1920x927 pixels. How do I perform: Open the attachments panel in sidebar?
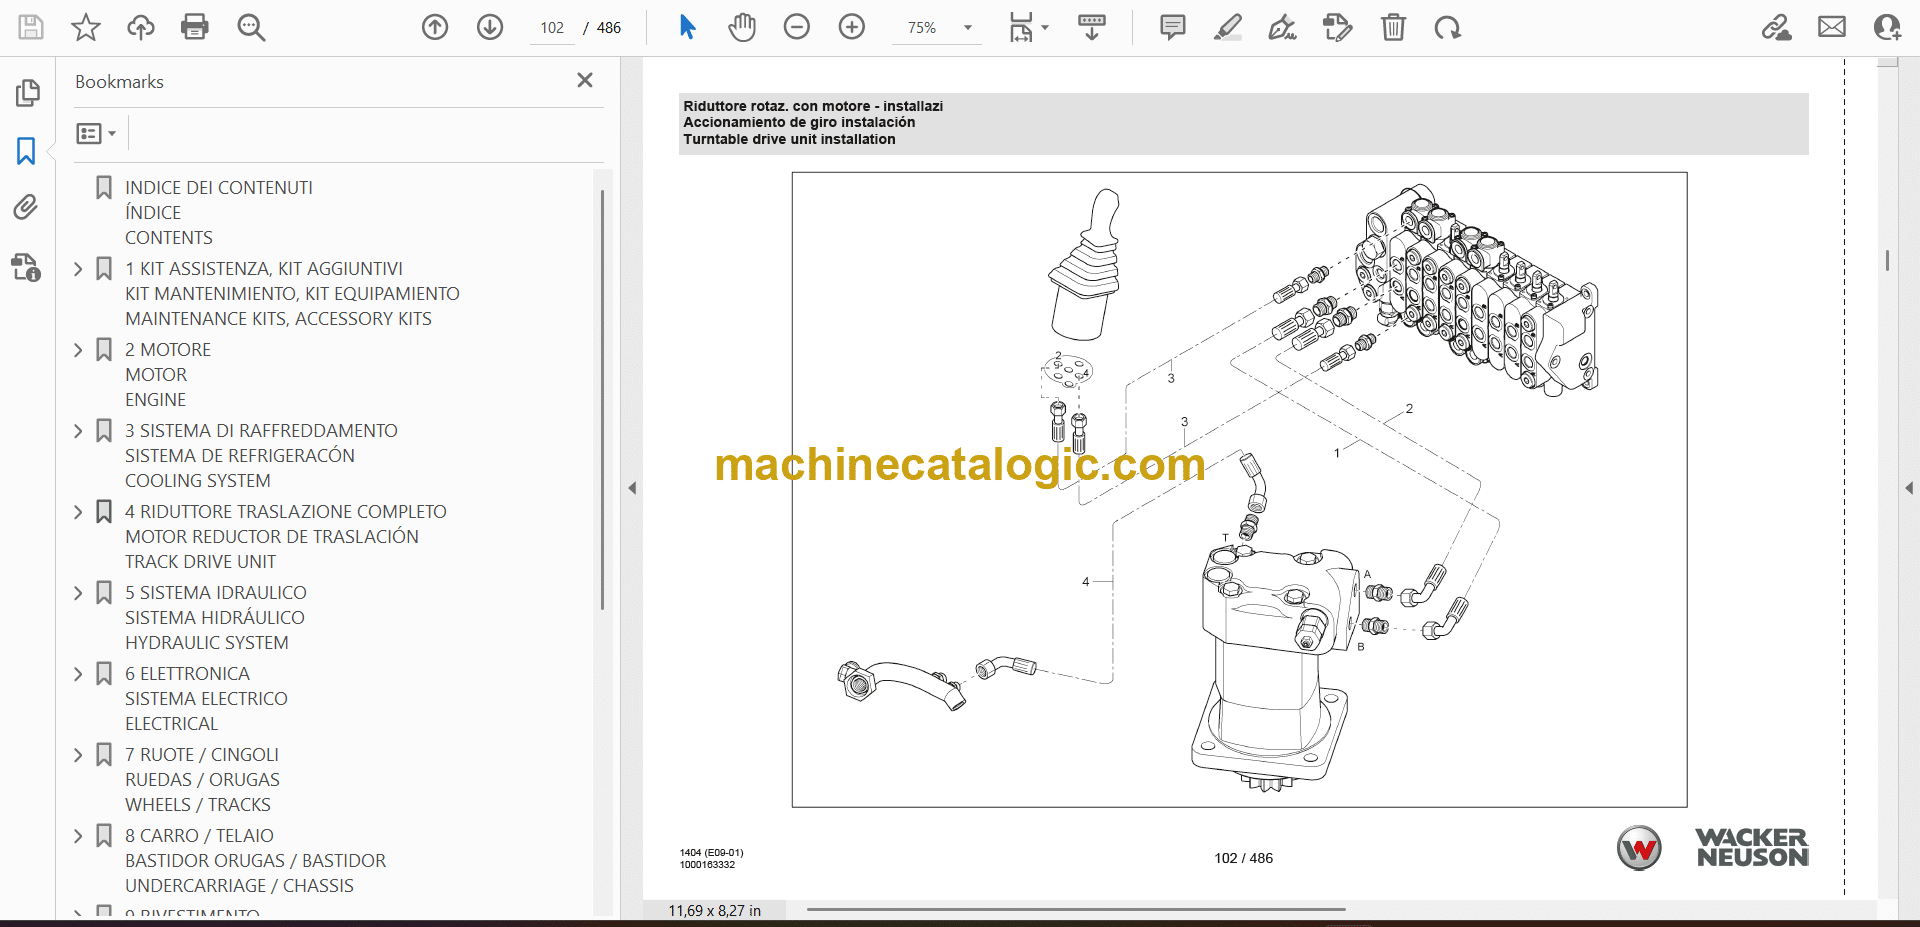point(26,207)
